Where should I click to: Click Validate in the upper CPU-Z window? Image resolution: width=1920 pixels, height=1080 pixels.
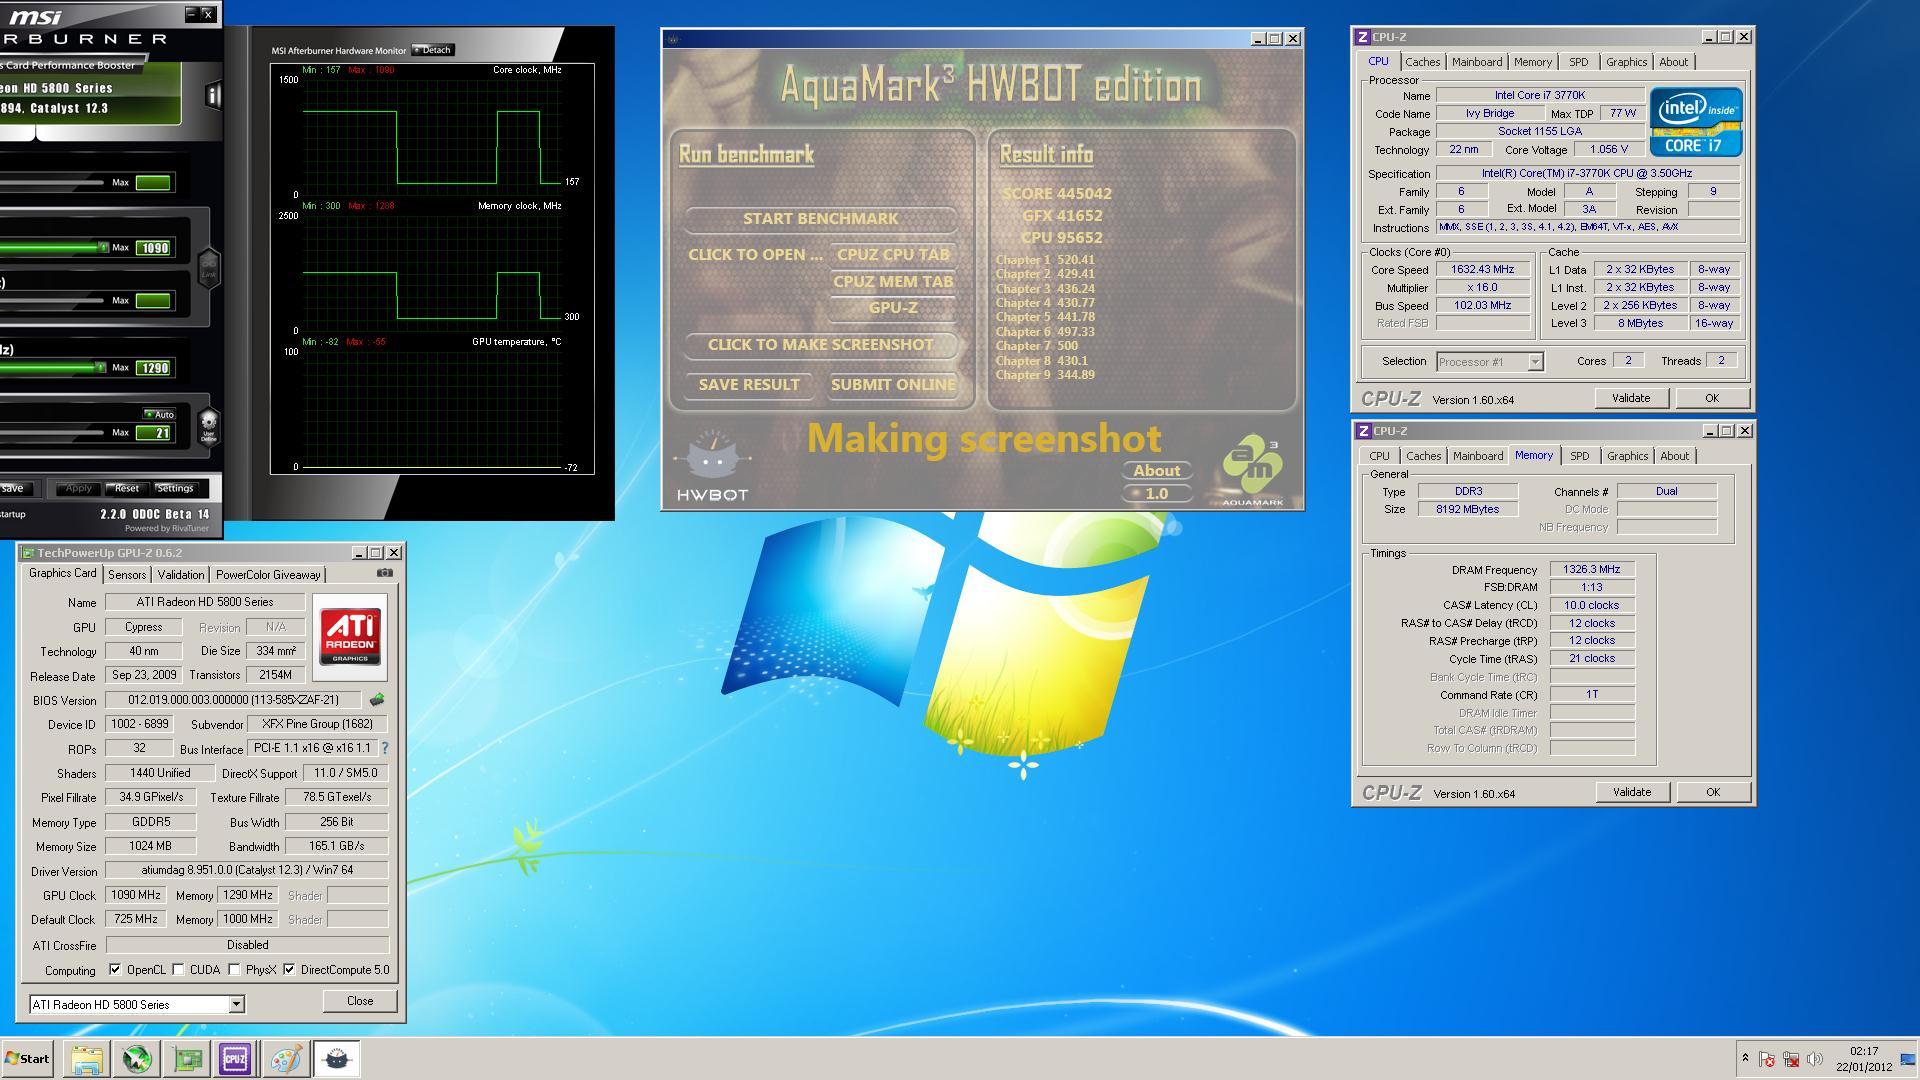point(1631,398)
